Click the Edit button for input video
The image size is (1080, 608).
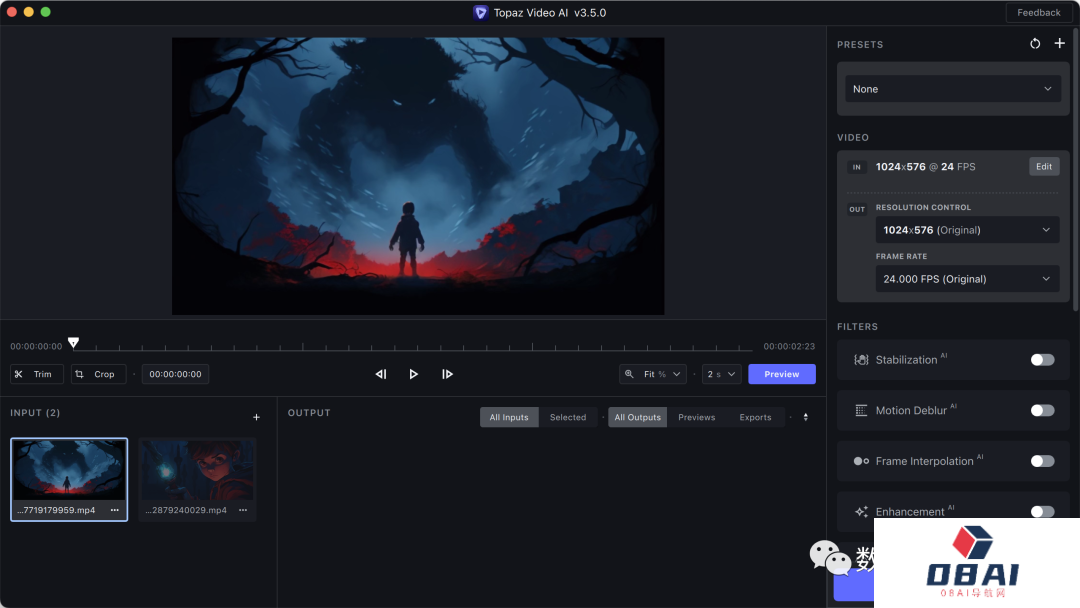[1043, 167]
